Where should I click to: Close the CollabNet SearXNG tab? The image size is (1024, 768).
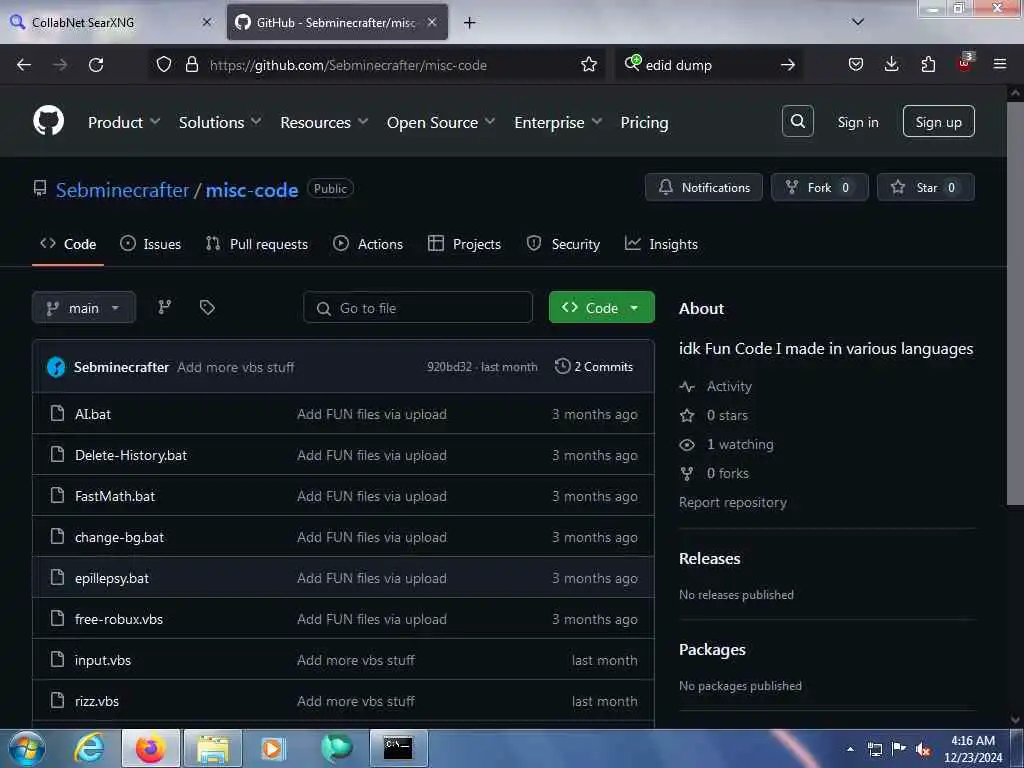tap(206, 22)
